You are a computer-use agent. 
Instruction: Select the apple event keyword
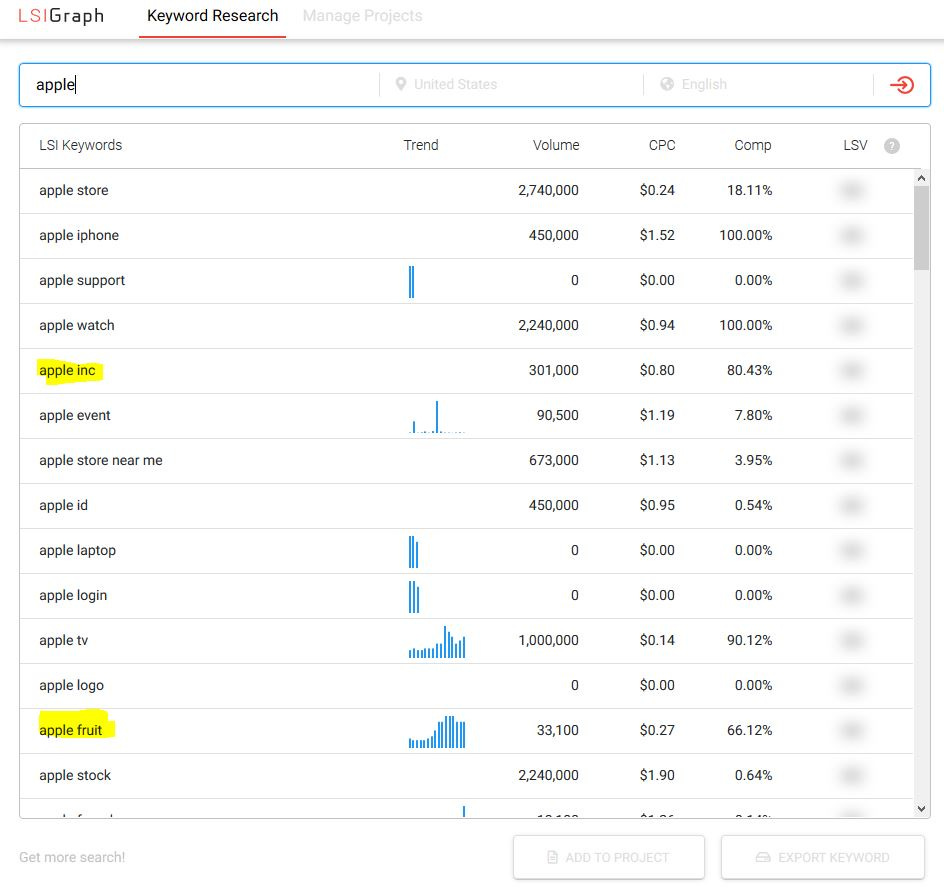click(75, 415)
